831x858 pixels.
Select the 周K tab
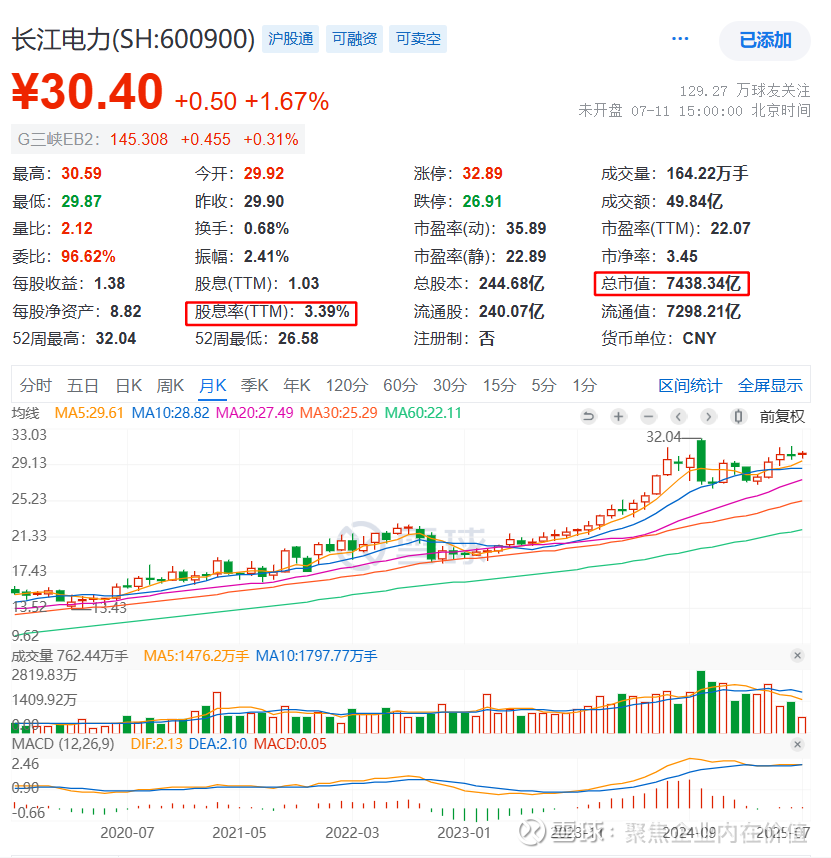[x=170, y=386]
